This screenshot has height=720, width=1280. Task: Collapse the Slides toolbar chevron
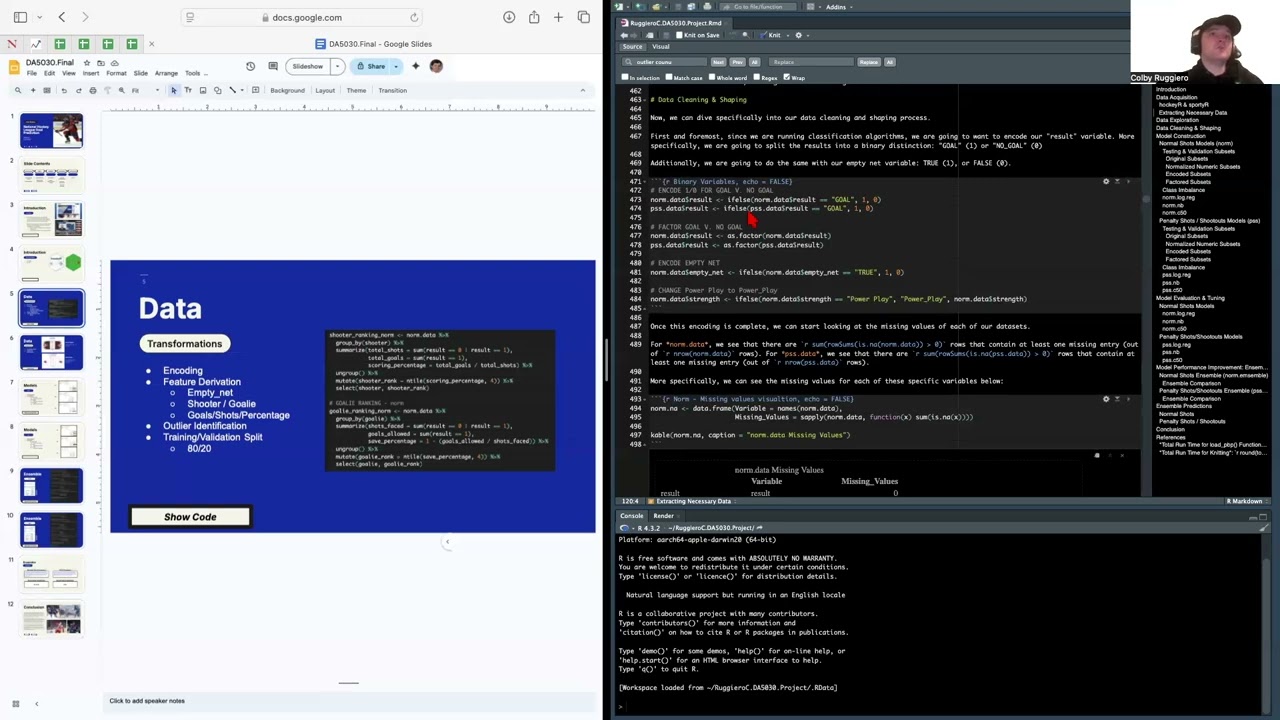click(x=583, y=90)
